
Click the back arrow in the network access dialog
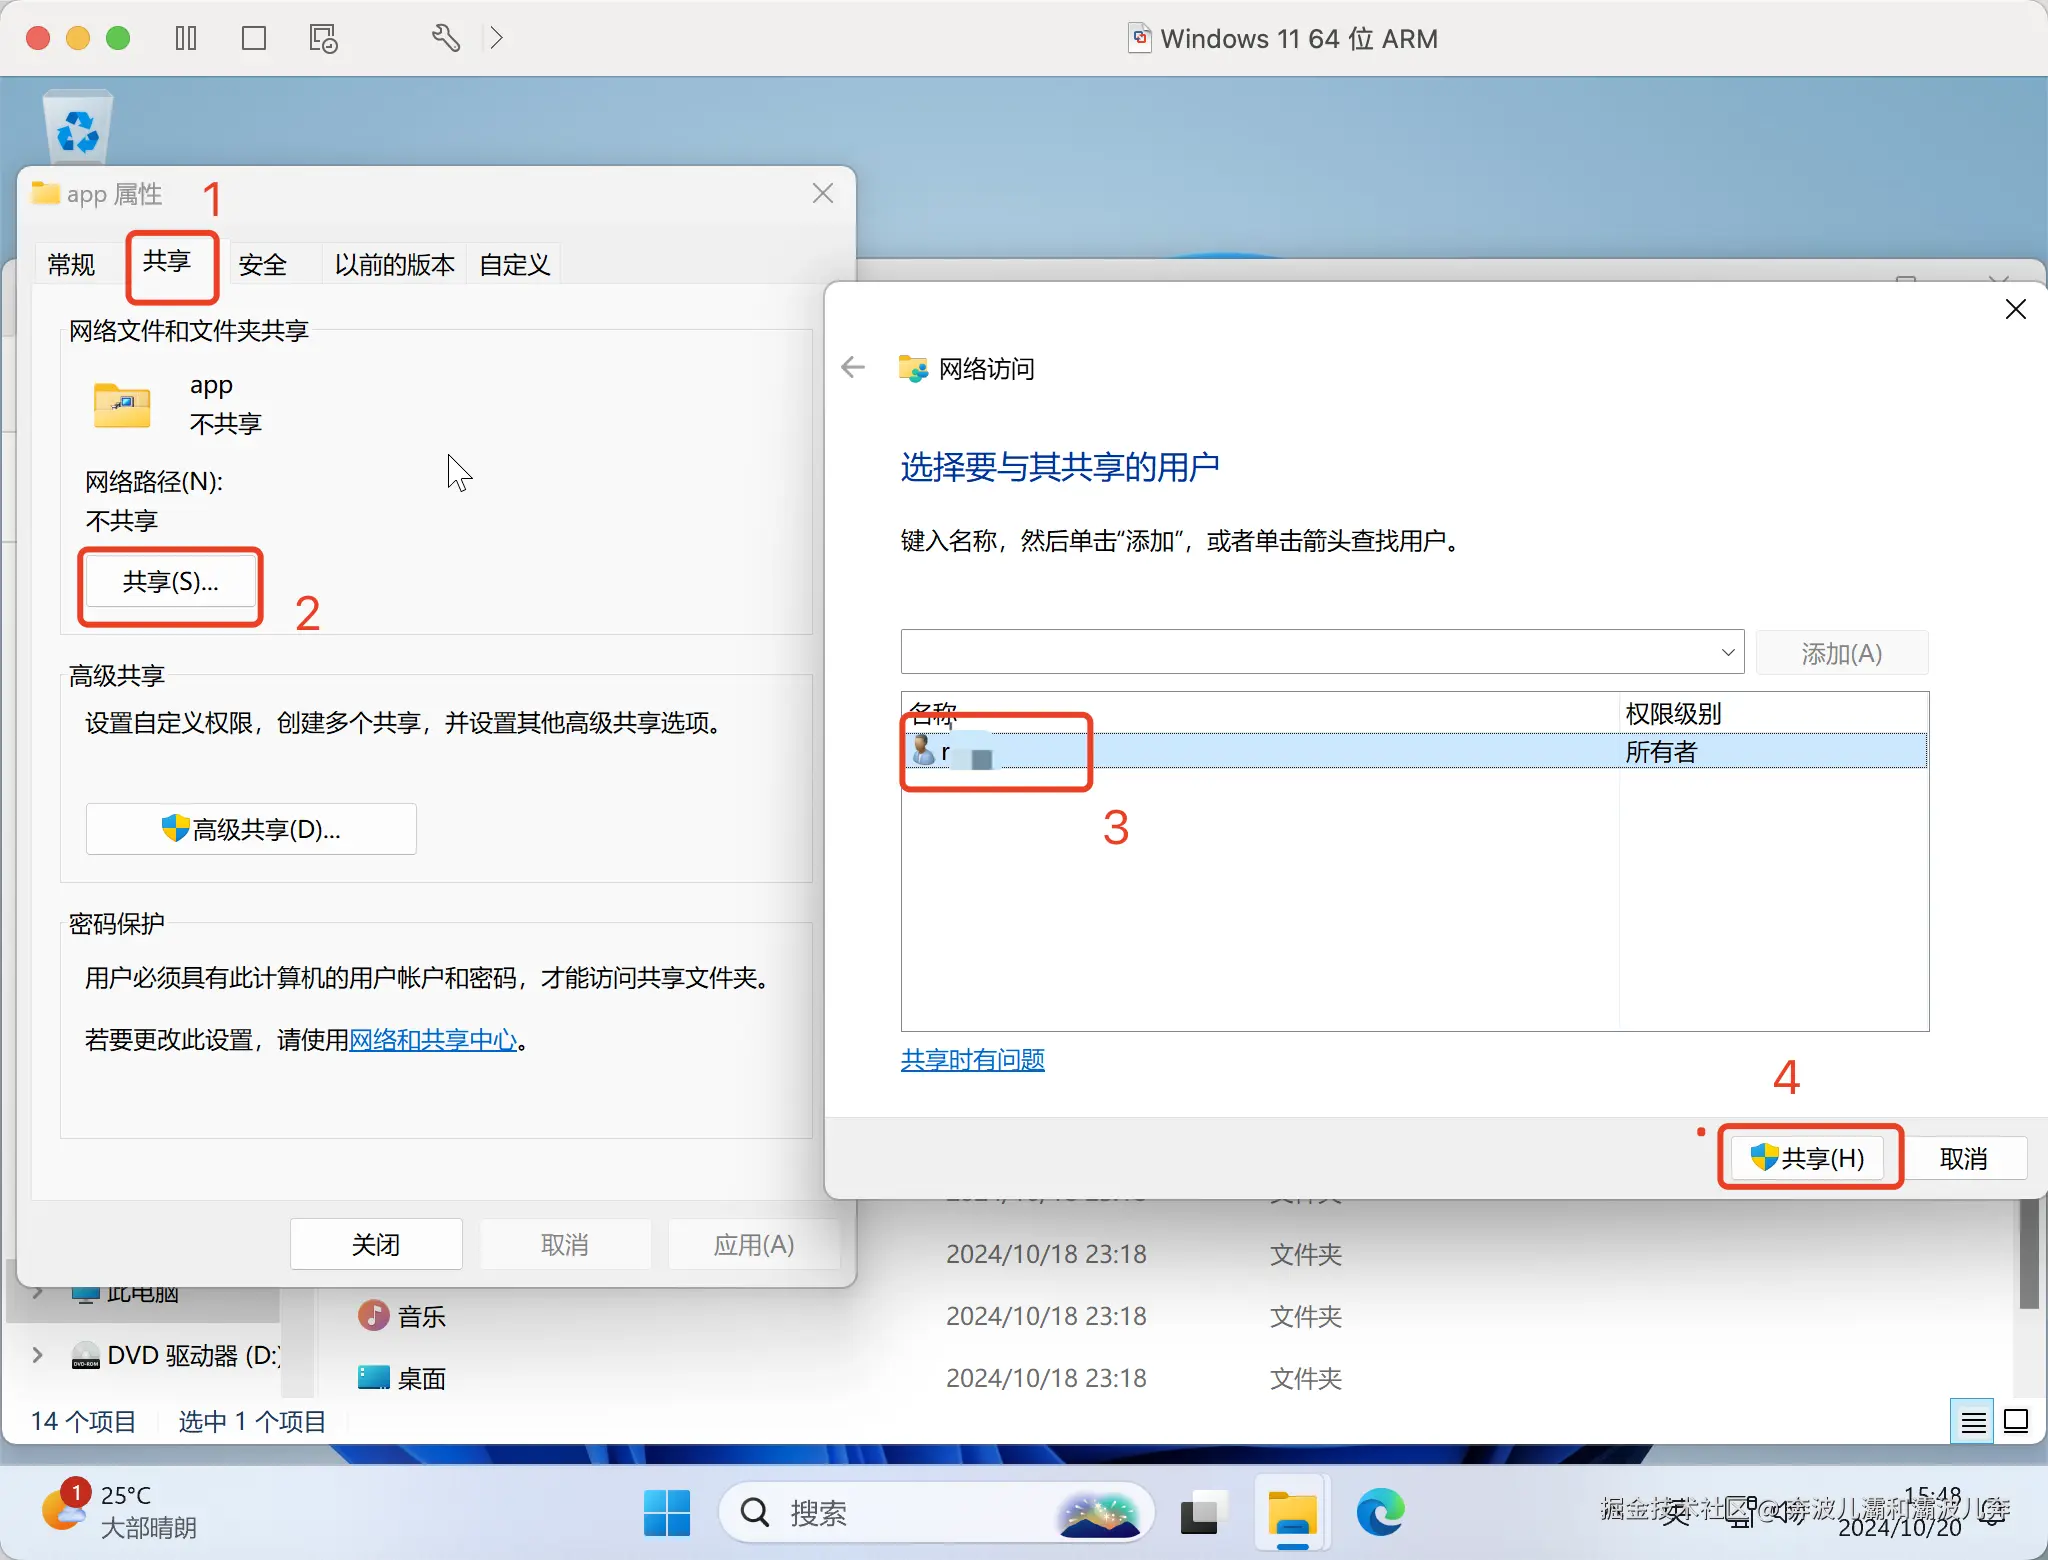tap(853, 368)
